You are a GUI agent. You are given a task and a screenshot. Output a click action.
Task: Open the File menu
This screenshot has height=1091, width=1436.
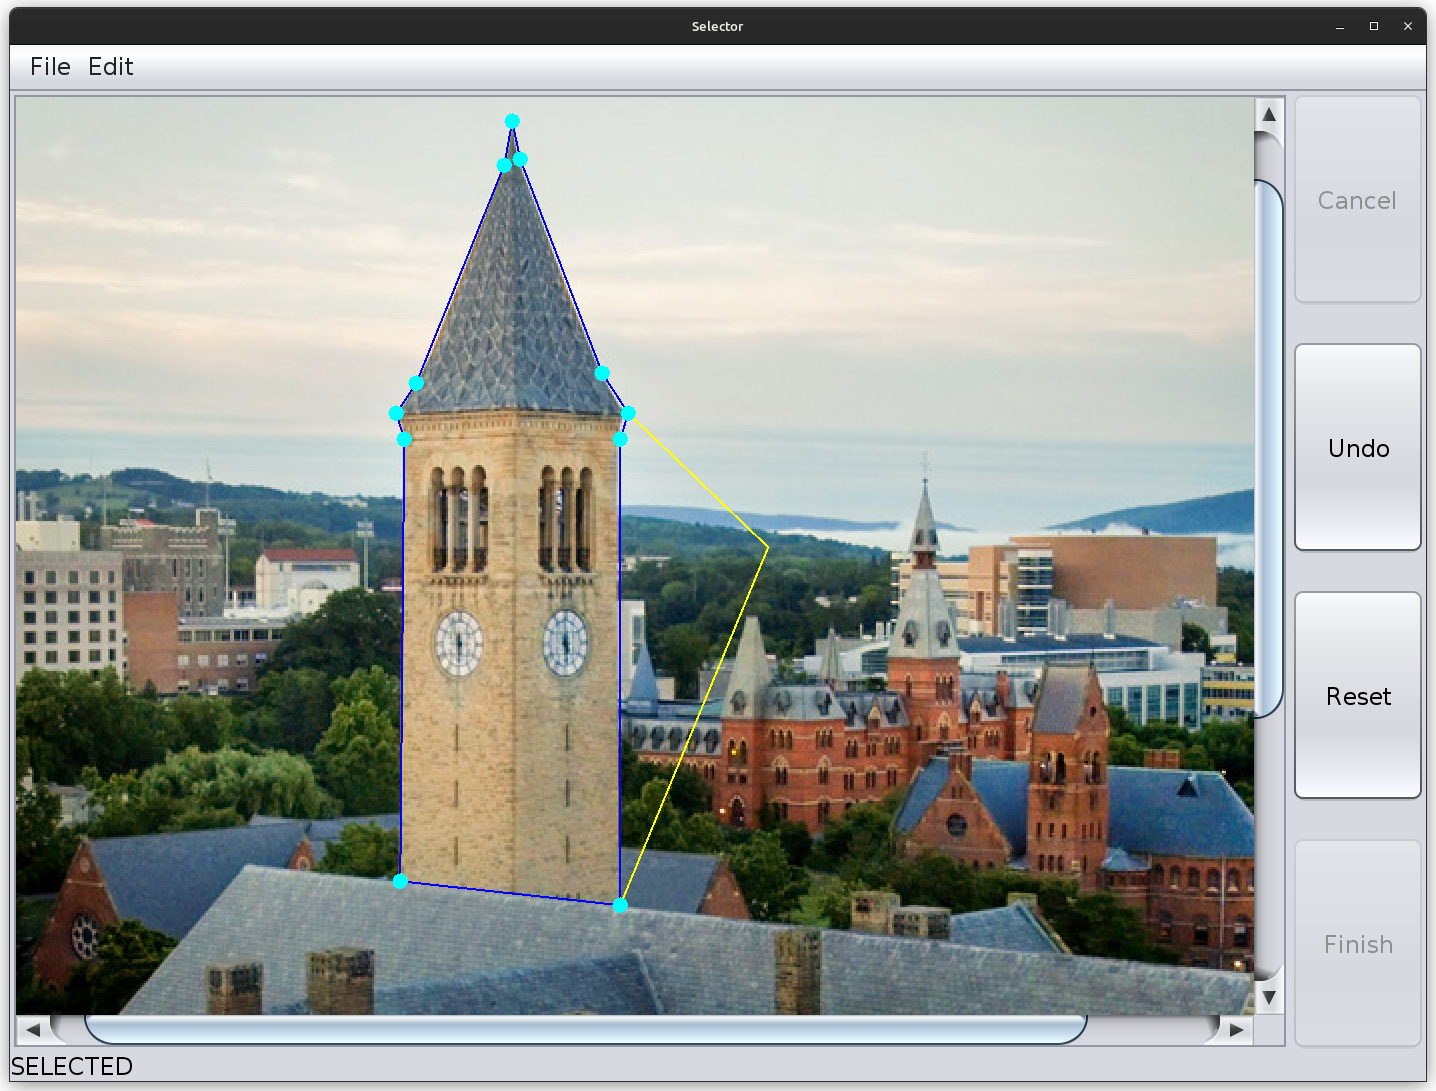(50, 67)
